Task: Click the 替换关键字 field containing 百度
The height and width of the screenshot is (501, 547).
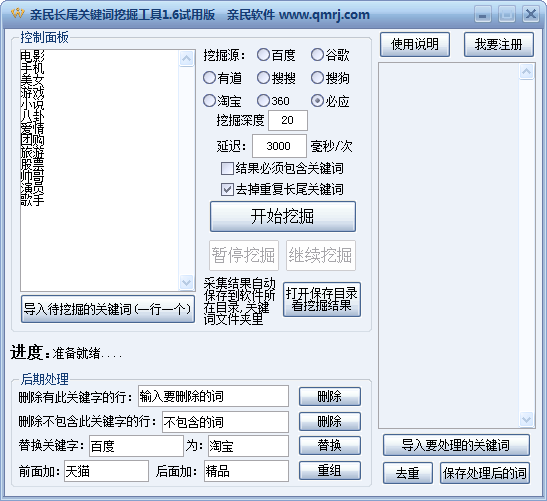Action: click(x=136, y=446)
